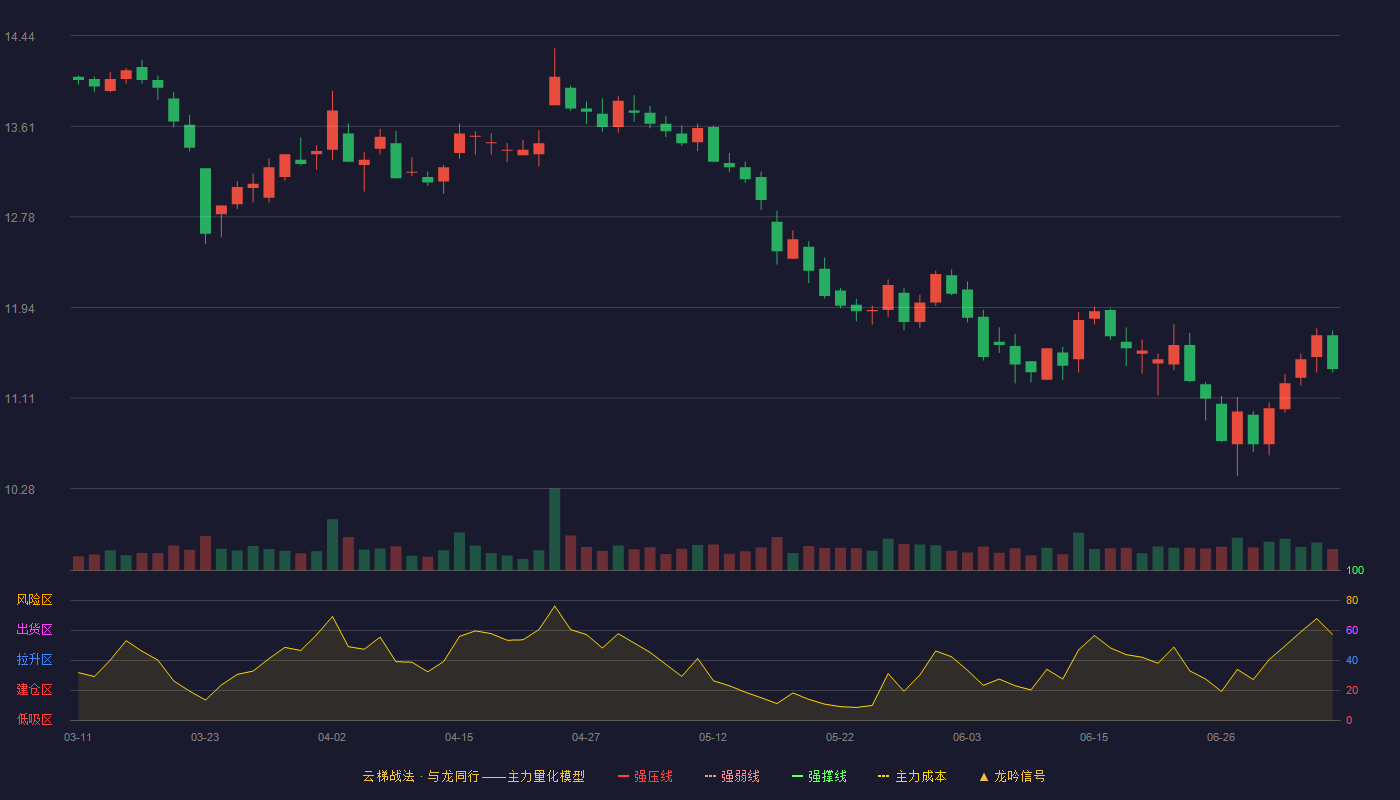The image size is (1400, 800).
Task: Select the tall green candlestick above 03-23
Action: point(205,201)
